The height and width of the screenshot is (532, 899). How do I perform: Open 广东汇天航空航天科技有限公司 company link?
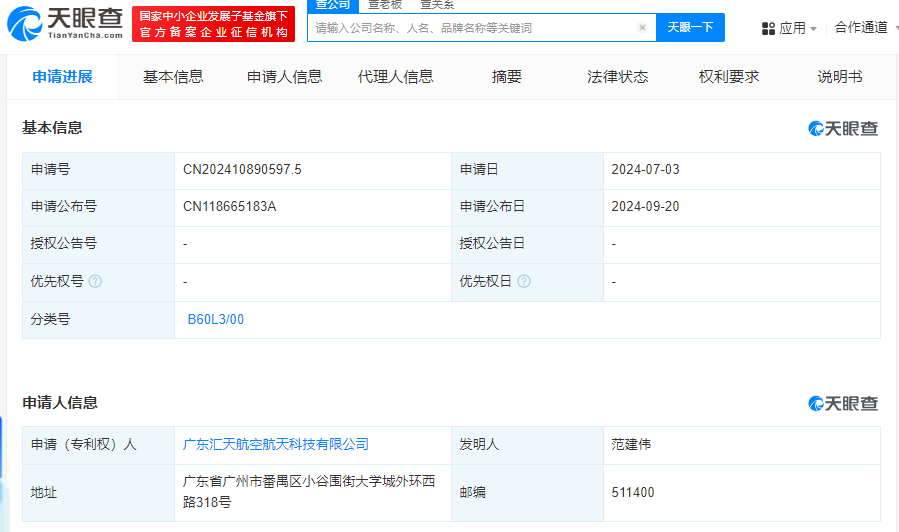[x=276, y=444]
